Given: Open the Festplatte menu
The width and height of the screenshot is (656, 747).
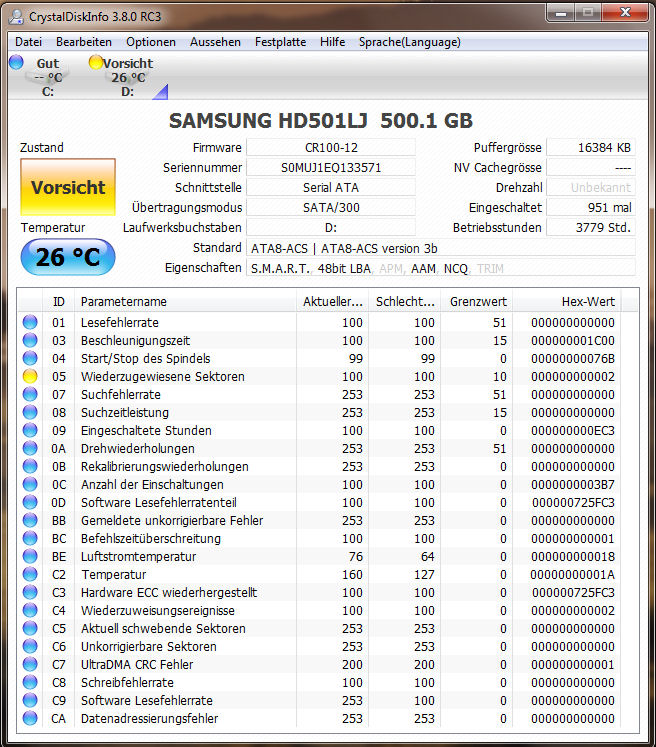Looking at the screenshot, I should [x=280, y=42].
